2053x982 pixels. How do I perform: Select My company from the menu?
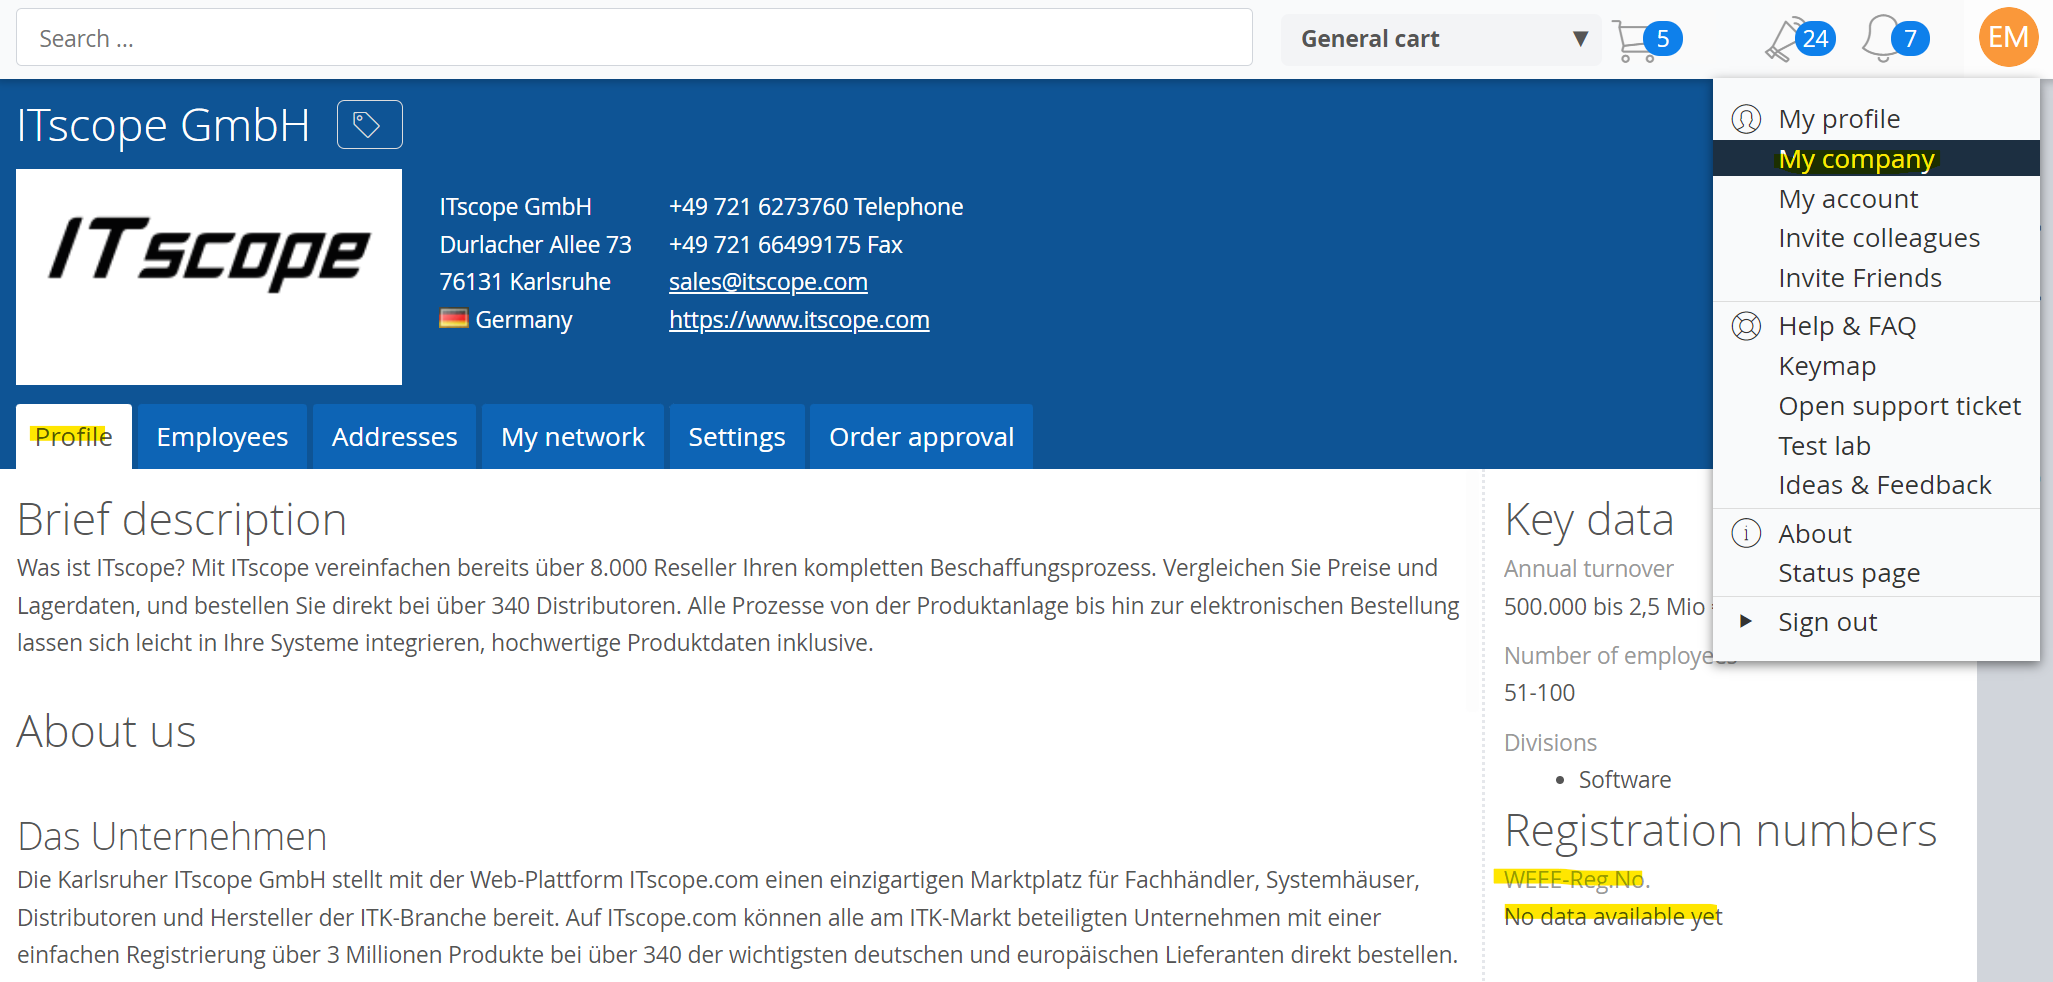pos(1855,158)
